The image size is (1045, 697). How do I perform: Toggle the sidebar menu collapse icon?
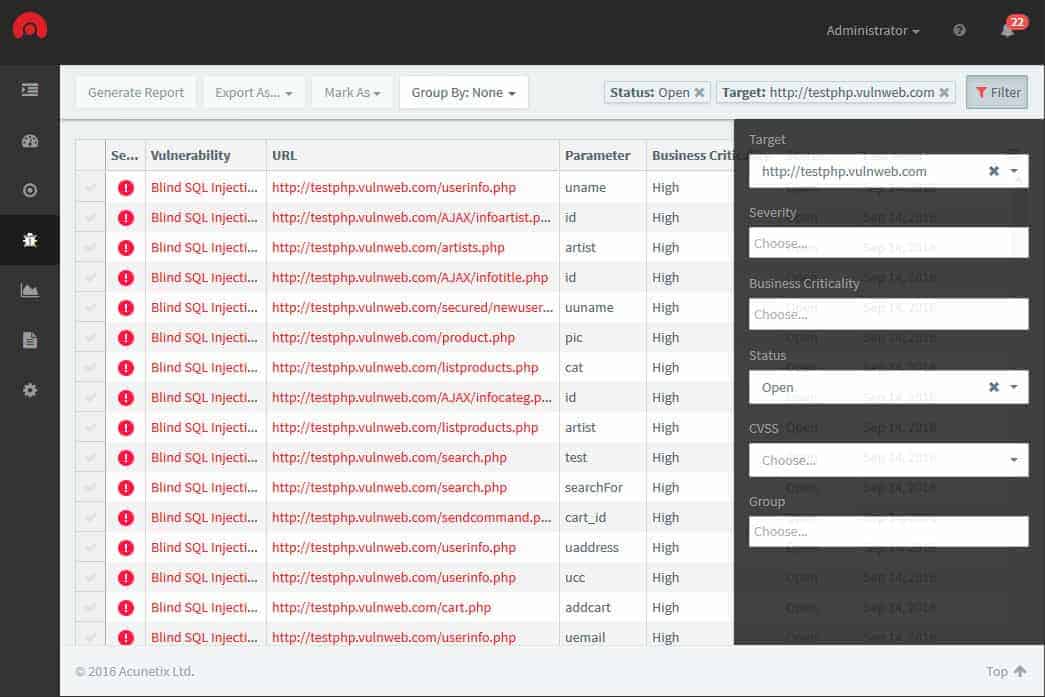30,89
